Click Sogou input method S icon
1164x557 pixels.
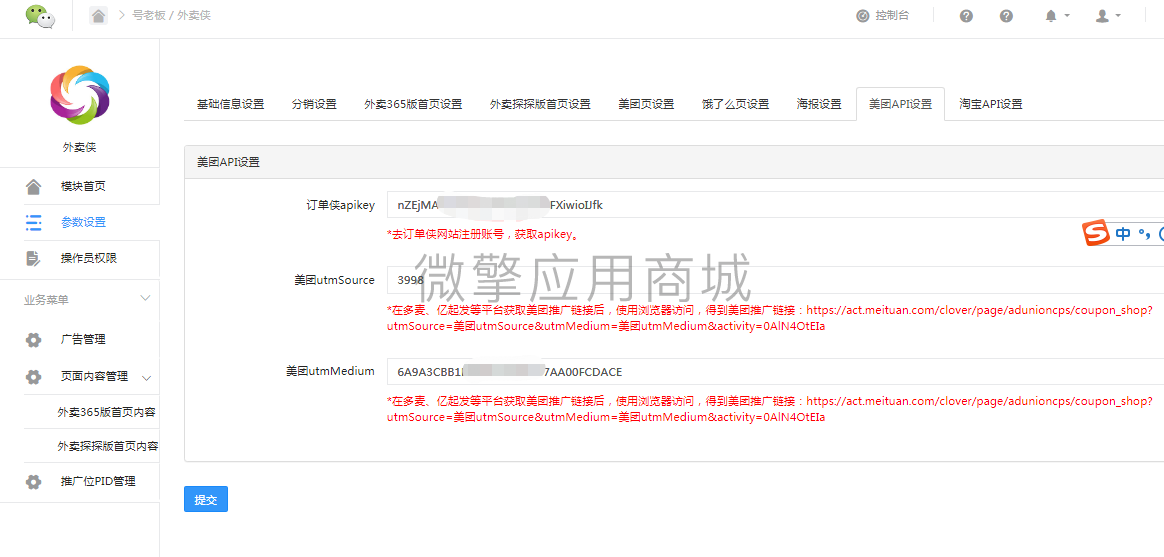click(x=1095, y=233)
